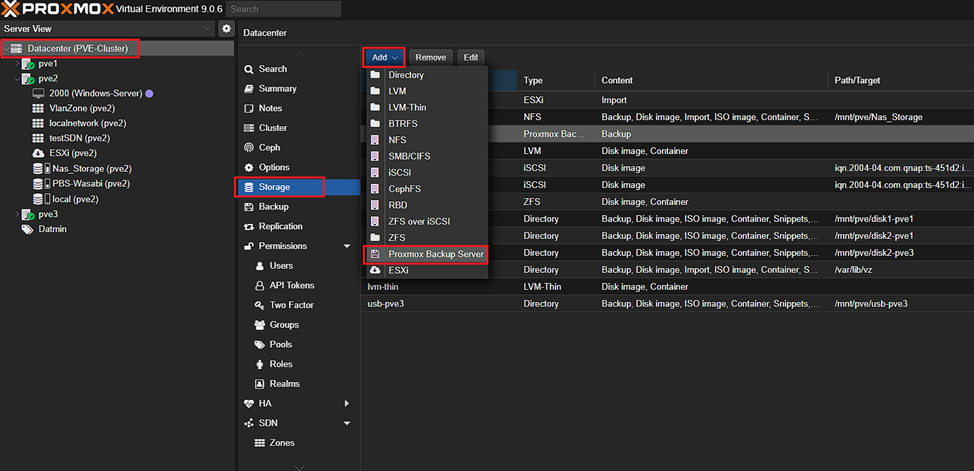Collapse the Permissions section arrow
This screenshot has height=471, width=974.
point(347,246)
